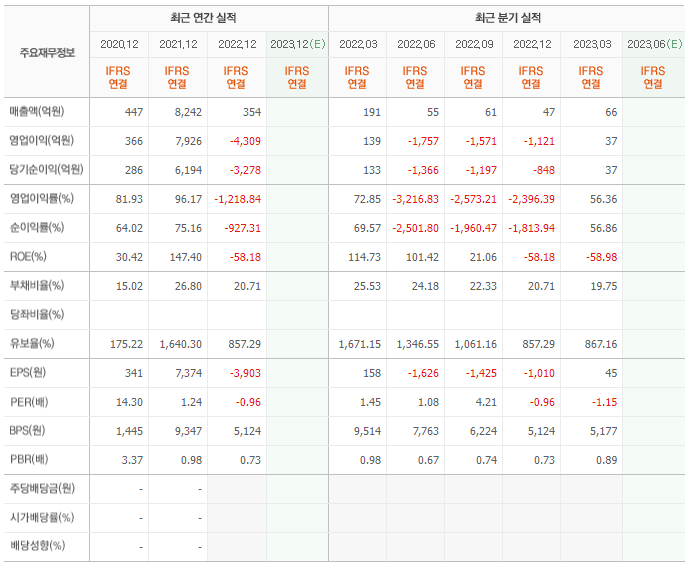Click PBR value 3.37
Viewport: 690px width, 567px height.
(132, 460)
